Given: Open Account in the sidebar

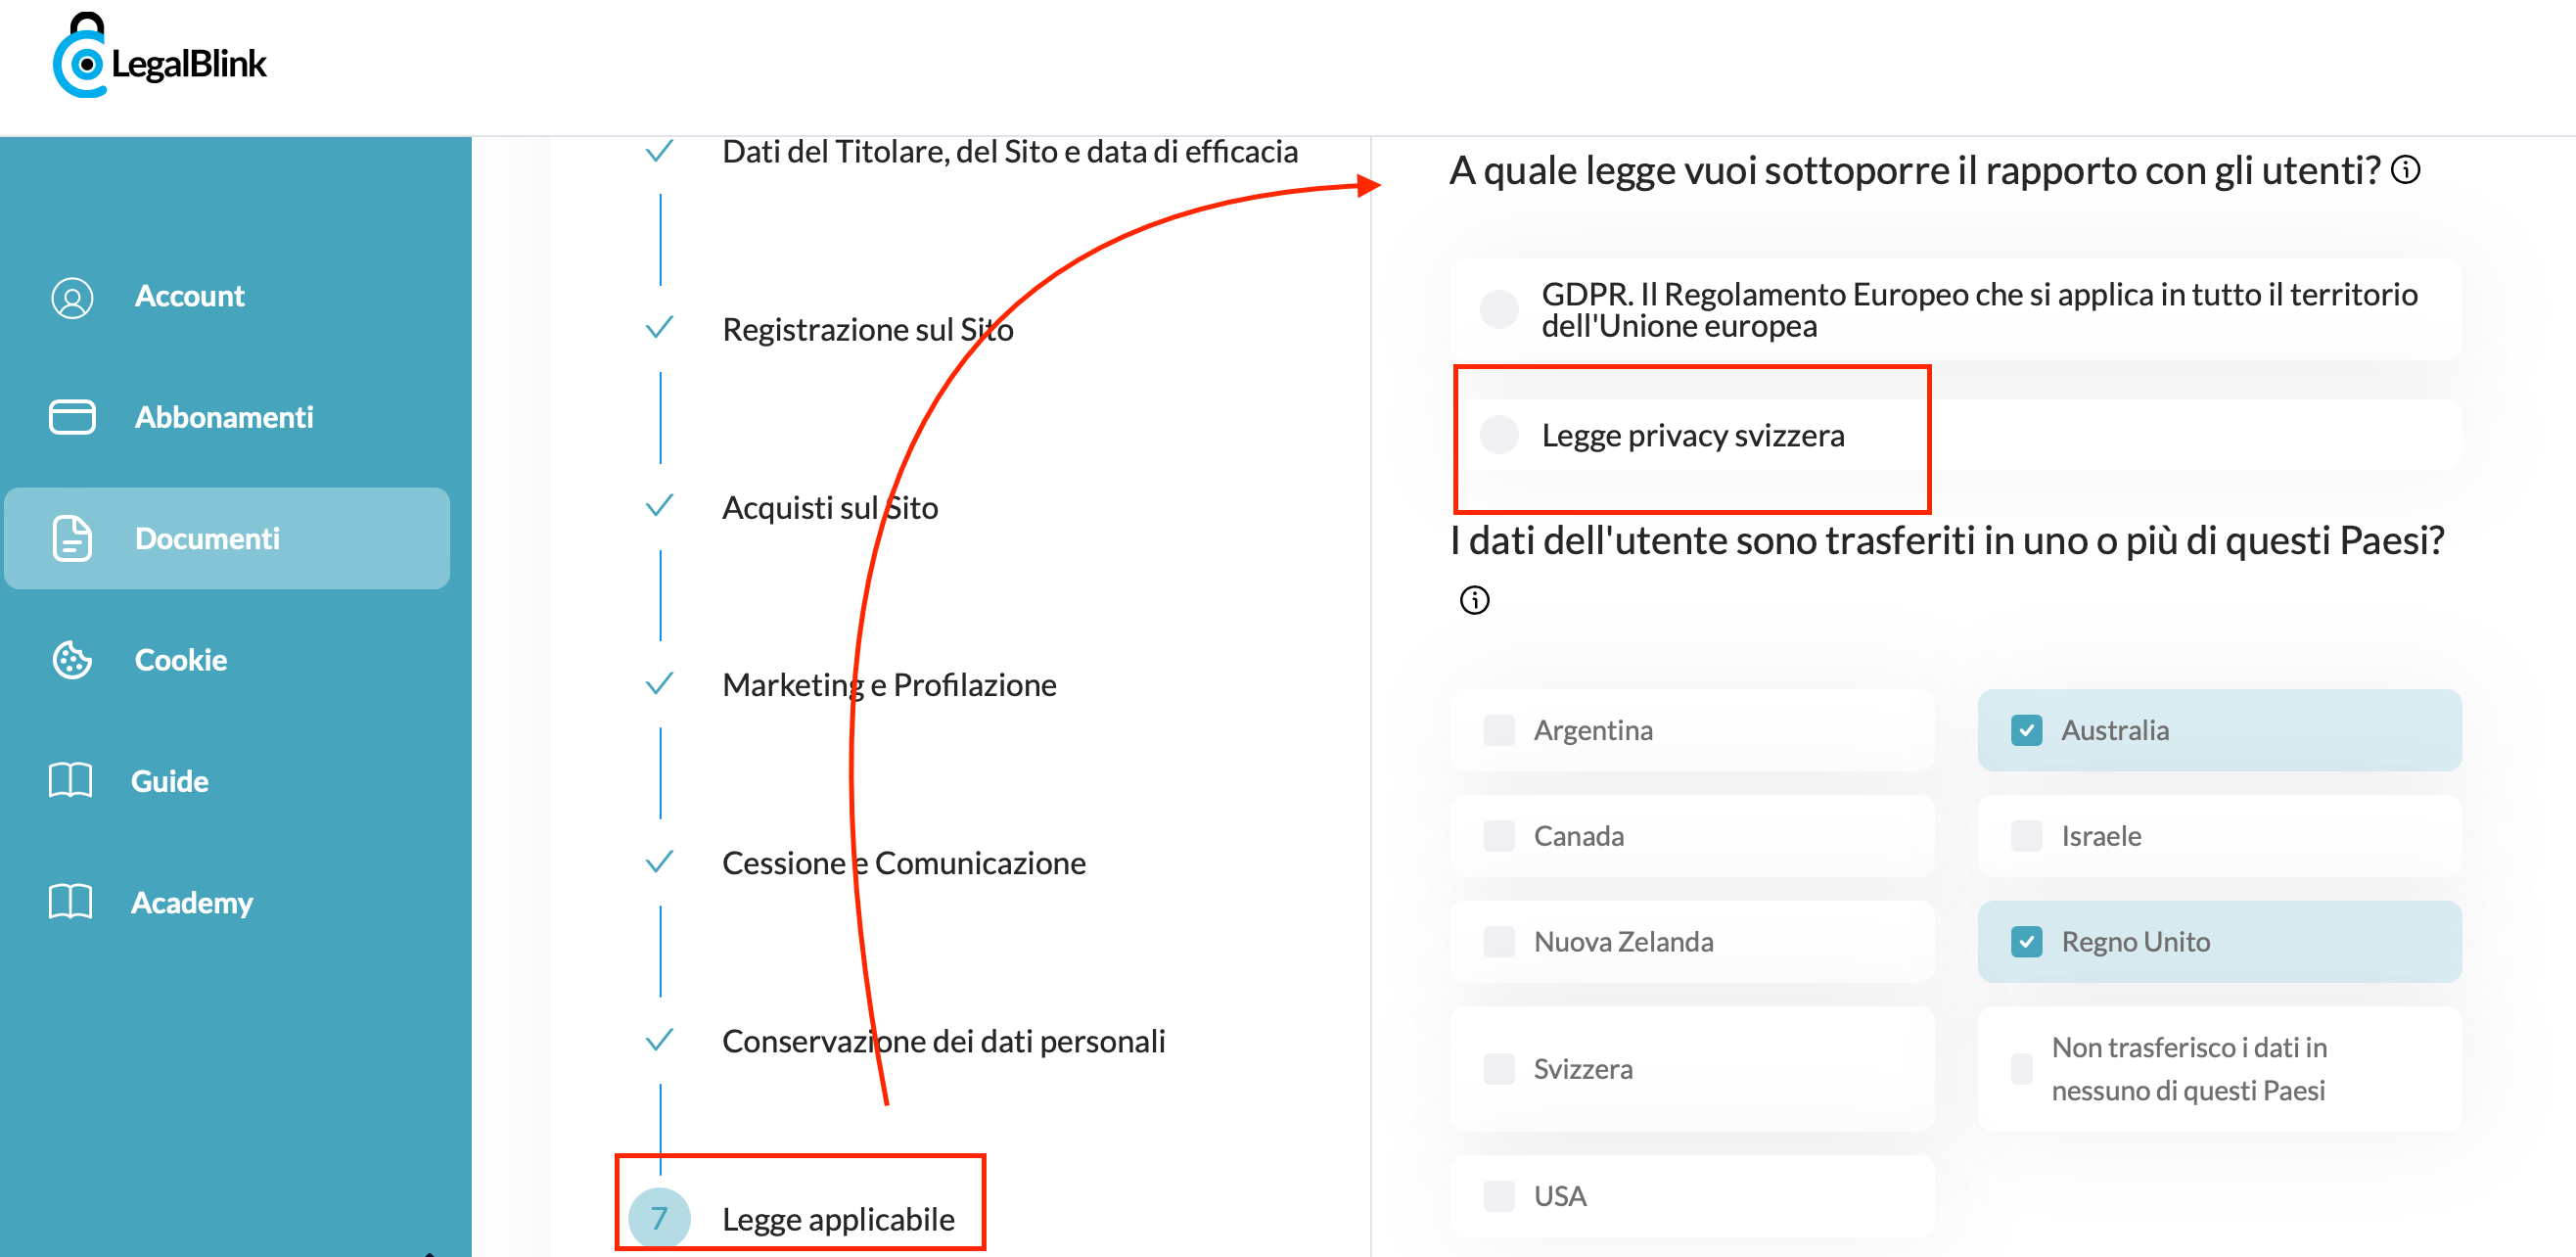Looking at the screenshot, I should [189, 297].
